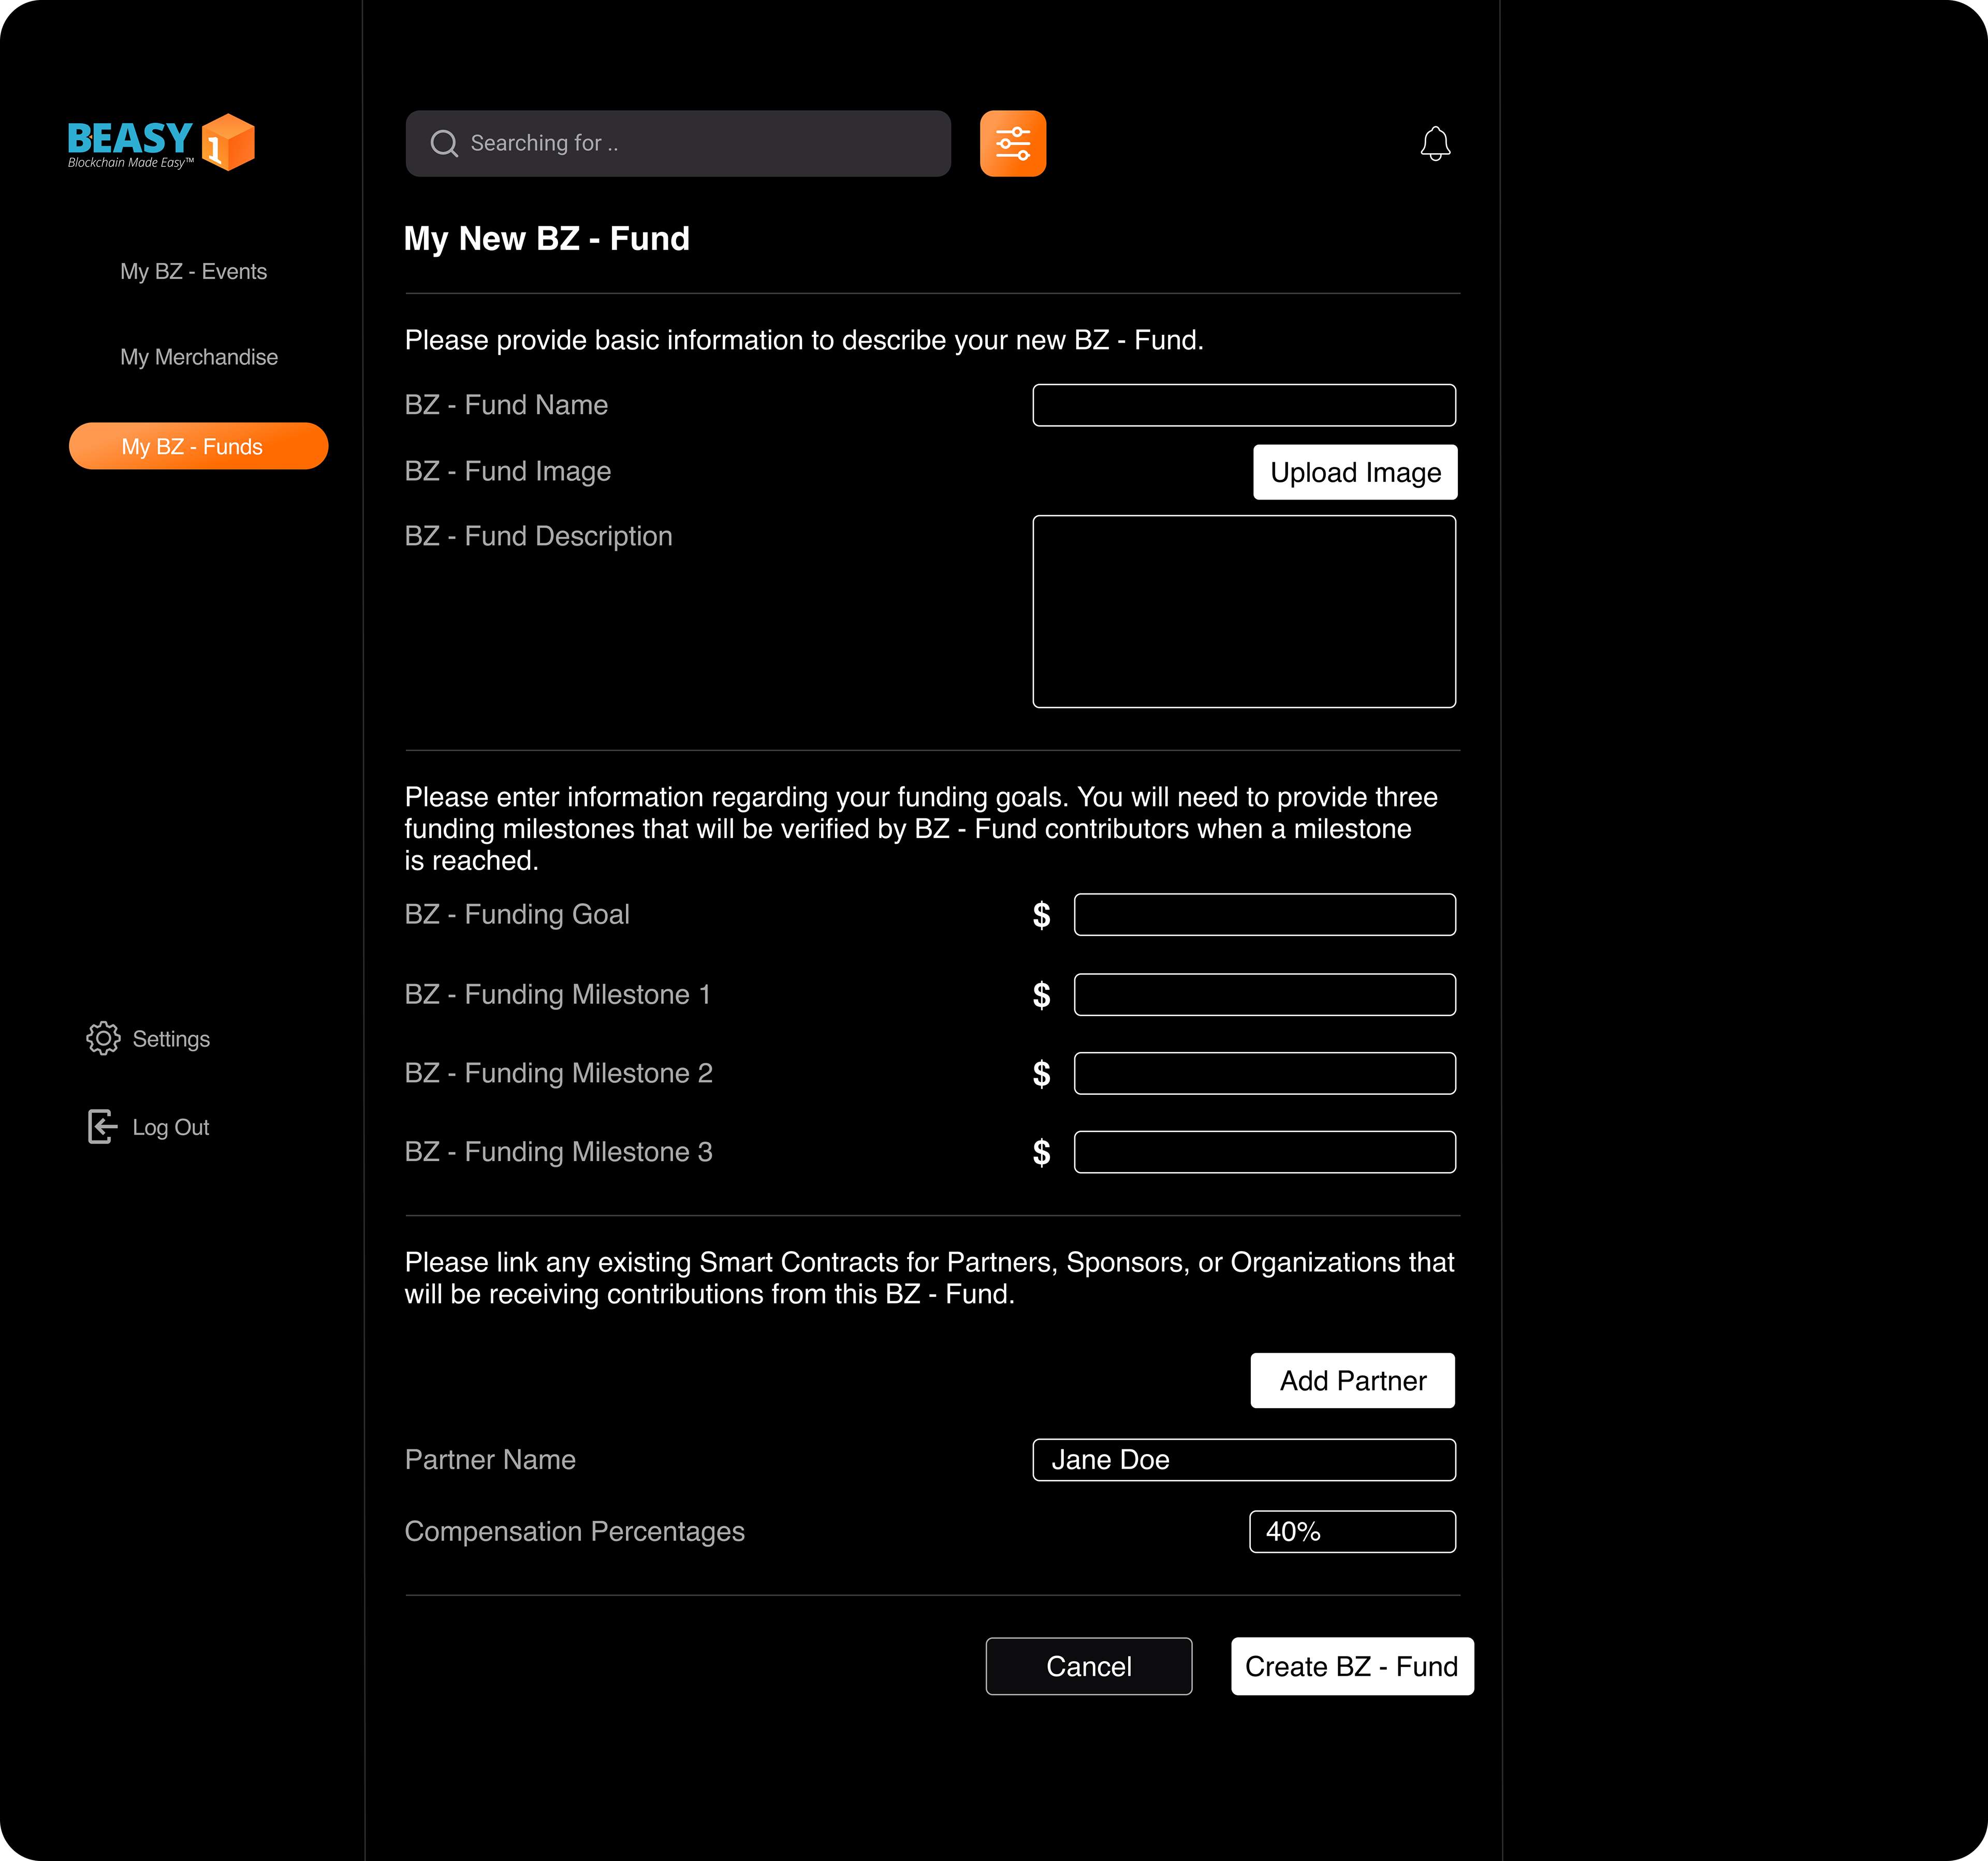Image resolution: width=1988 pixels, height=1861 pixels.
Task: Open the orange filter settings button
Action: tap(1012, 144)
